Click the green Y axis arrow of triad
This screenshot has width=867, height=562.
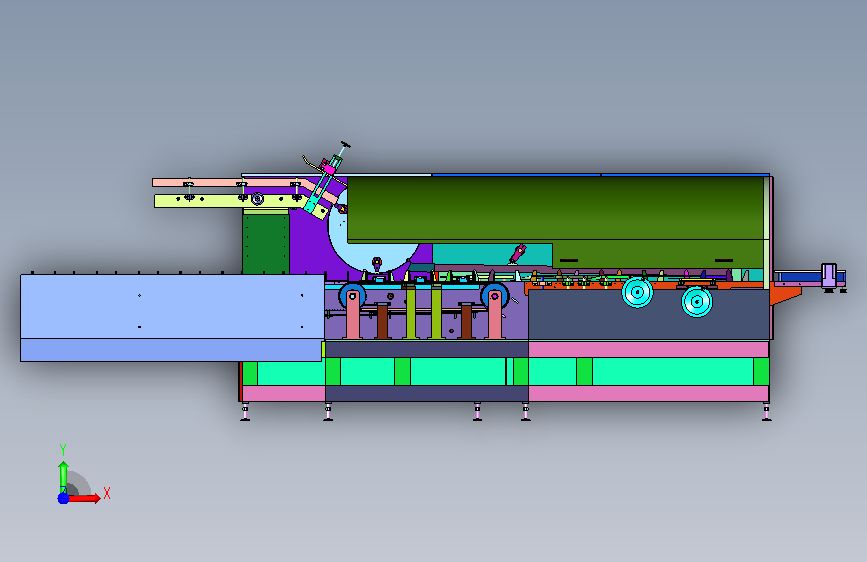click(63, 477)
